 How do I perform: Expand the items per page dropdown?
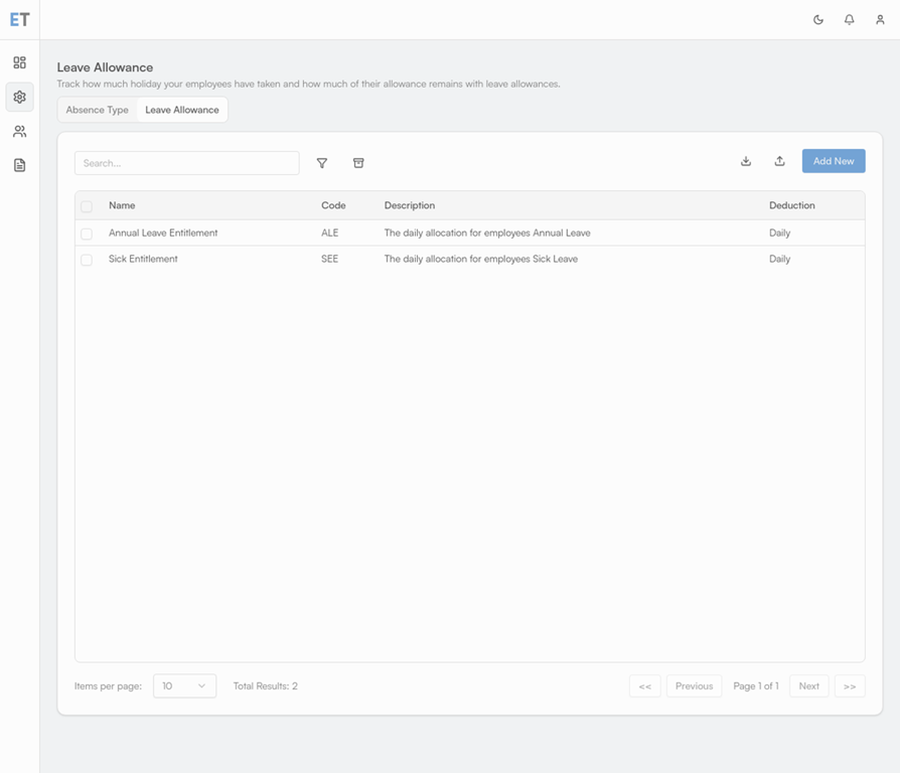tap(185, 686)
